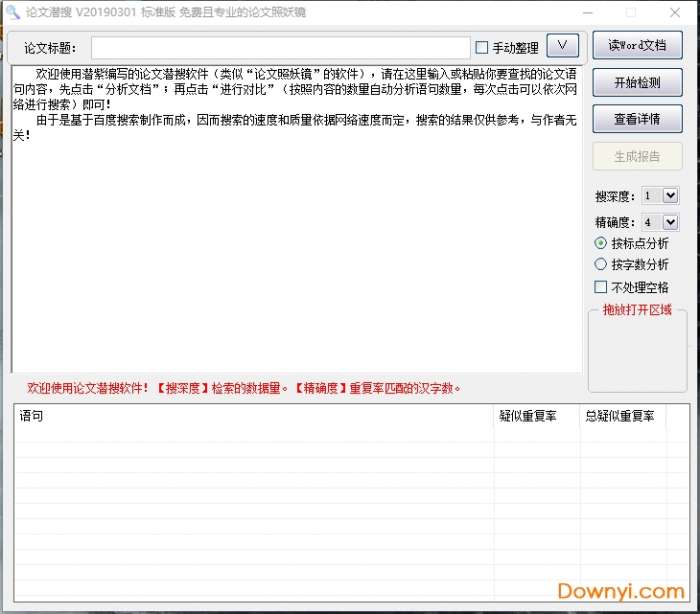Viewport: 700px width, 614px height.
Task: Select the 按标点分析 radio option
Action: tap(601, 243)
